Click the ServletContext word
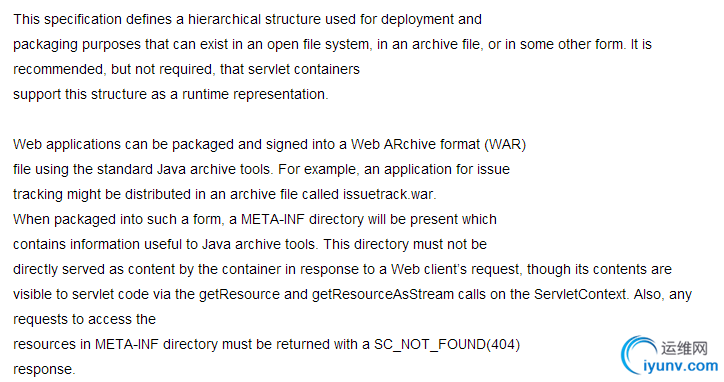This screenshot has width=724, height=382. pyautogui.click(x=580, y=294)
